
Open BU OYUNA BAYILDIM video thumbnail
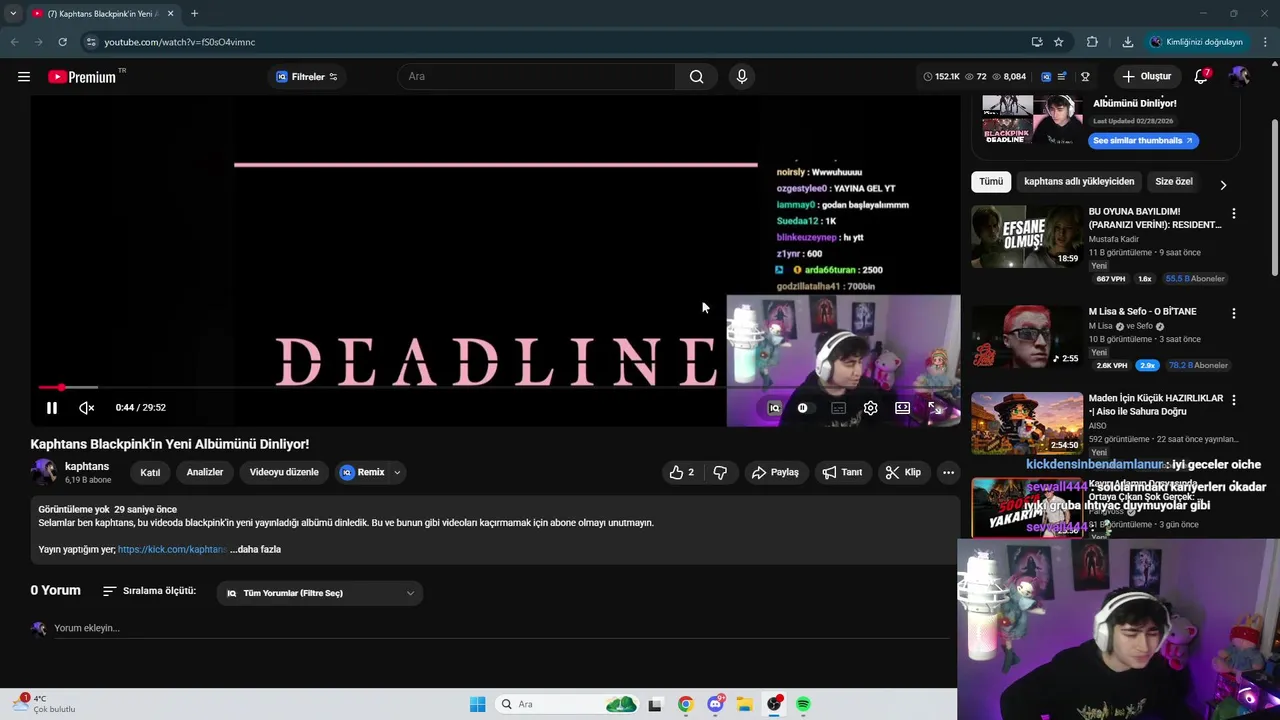point(1027,236)
